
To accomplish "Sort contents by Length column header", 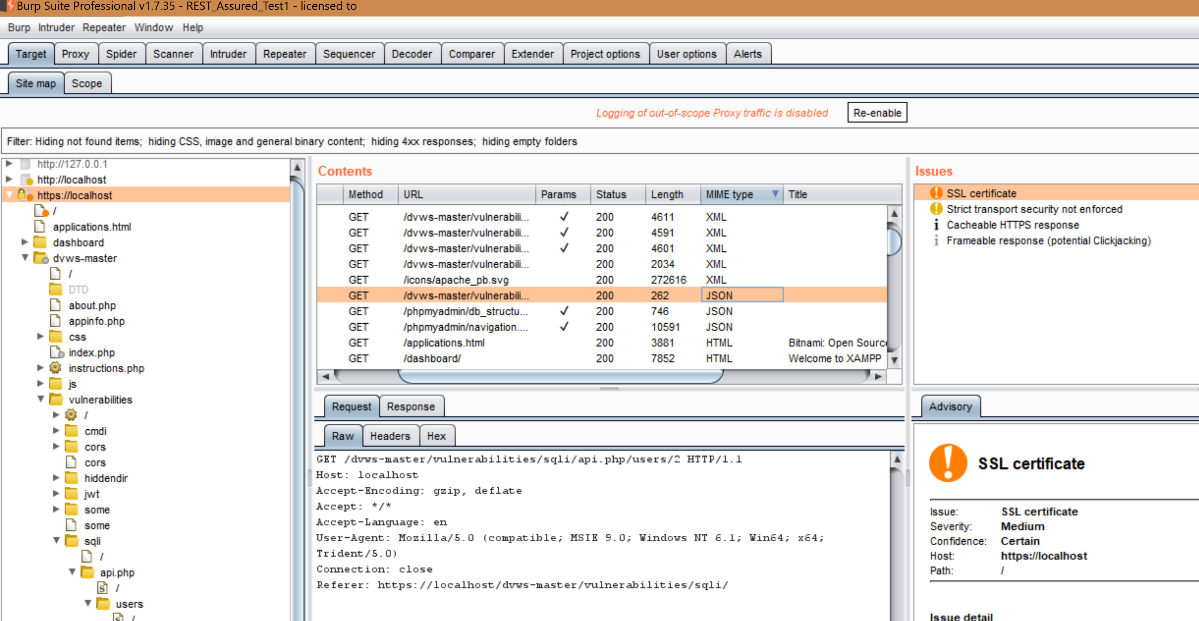I will click(x=673, y=194).
